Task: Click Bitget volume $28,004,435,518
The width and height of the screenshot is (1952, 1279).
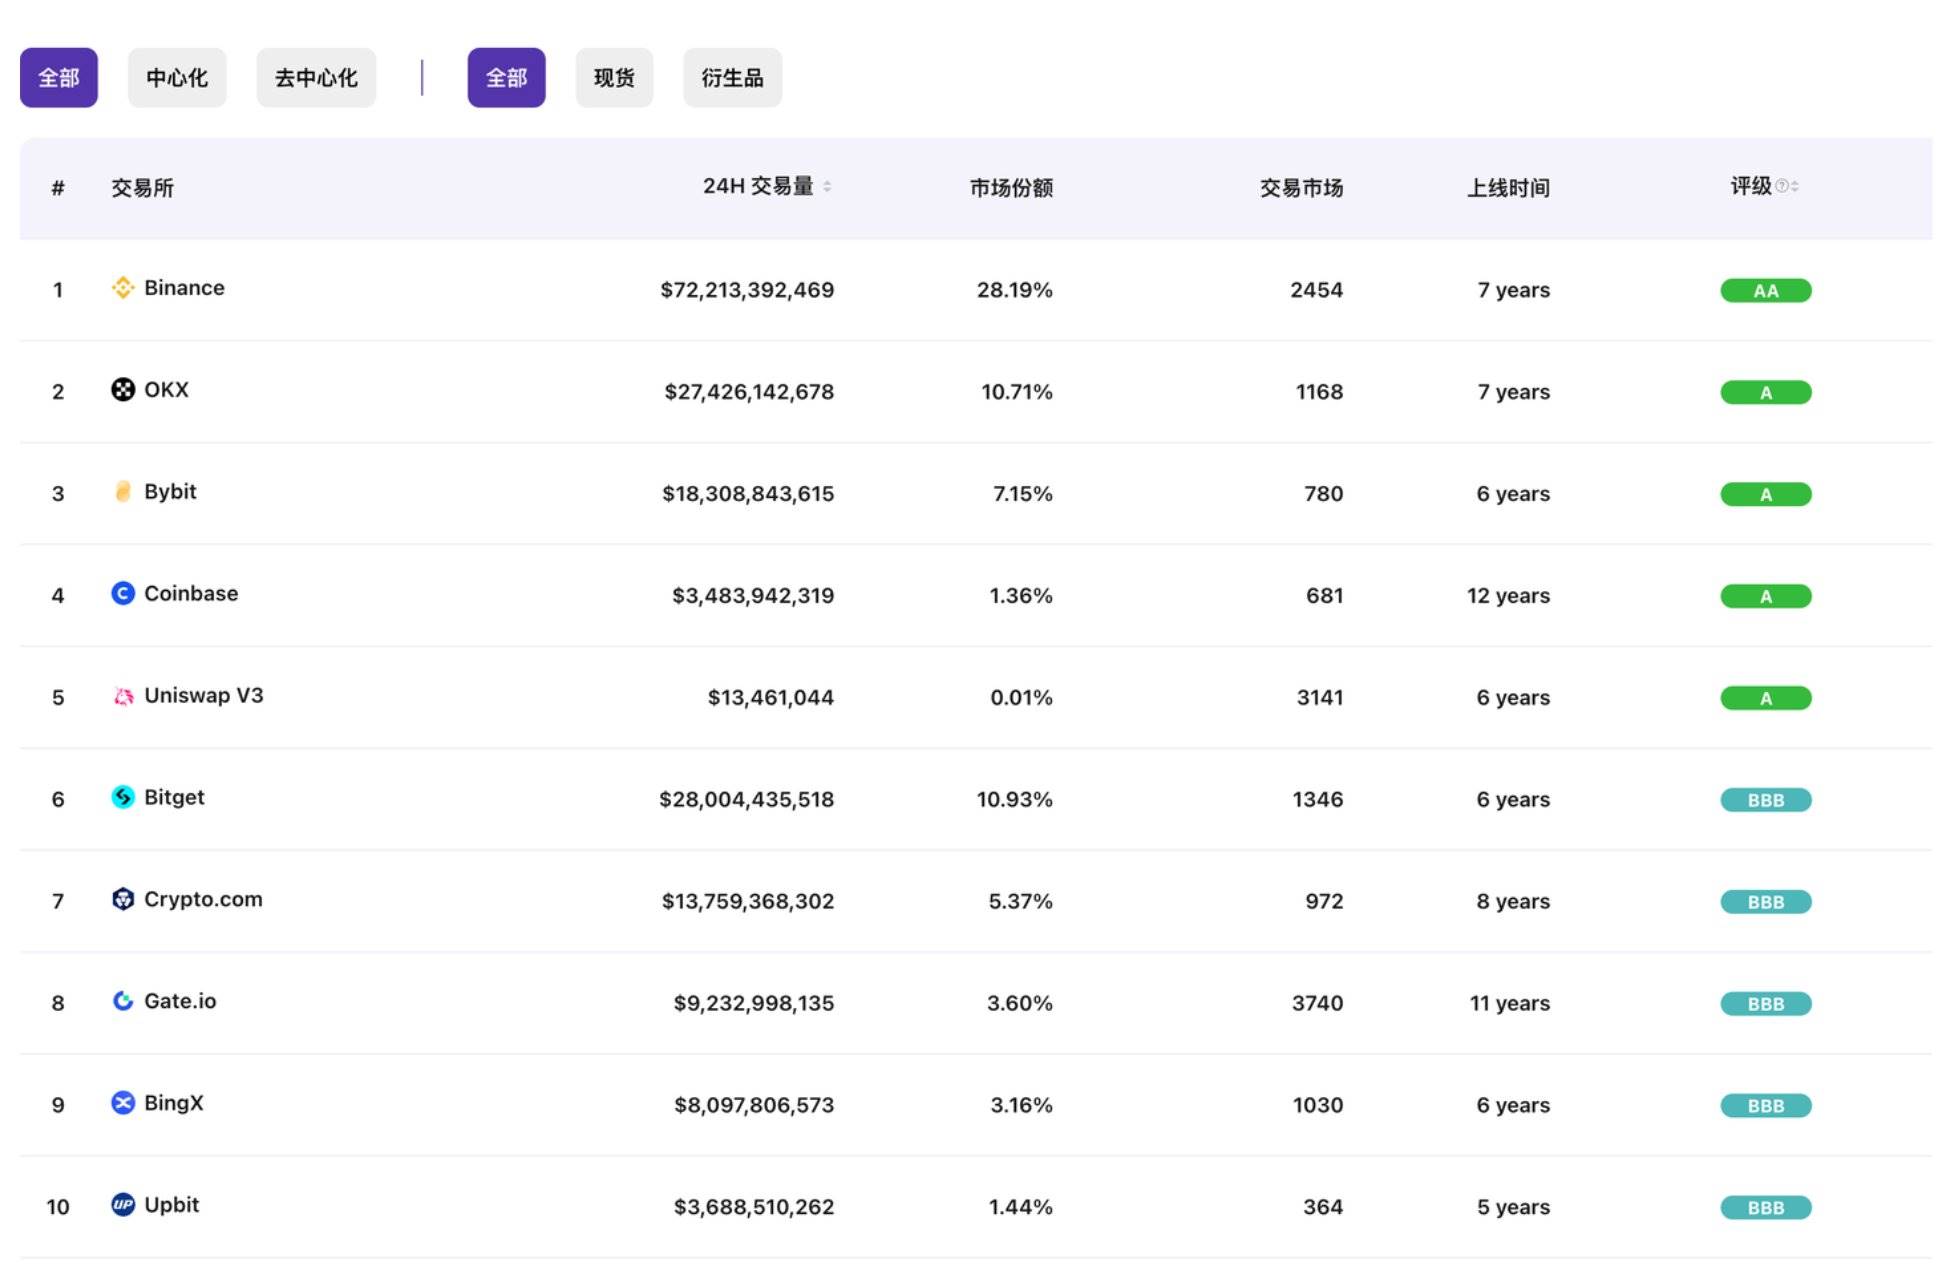Action: click(x=746, y=800)
